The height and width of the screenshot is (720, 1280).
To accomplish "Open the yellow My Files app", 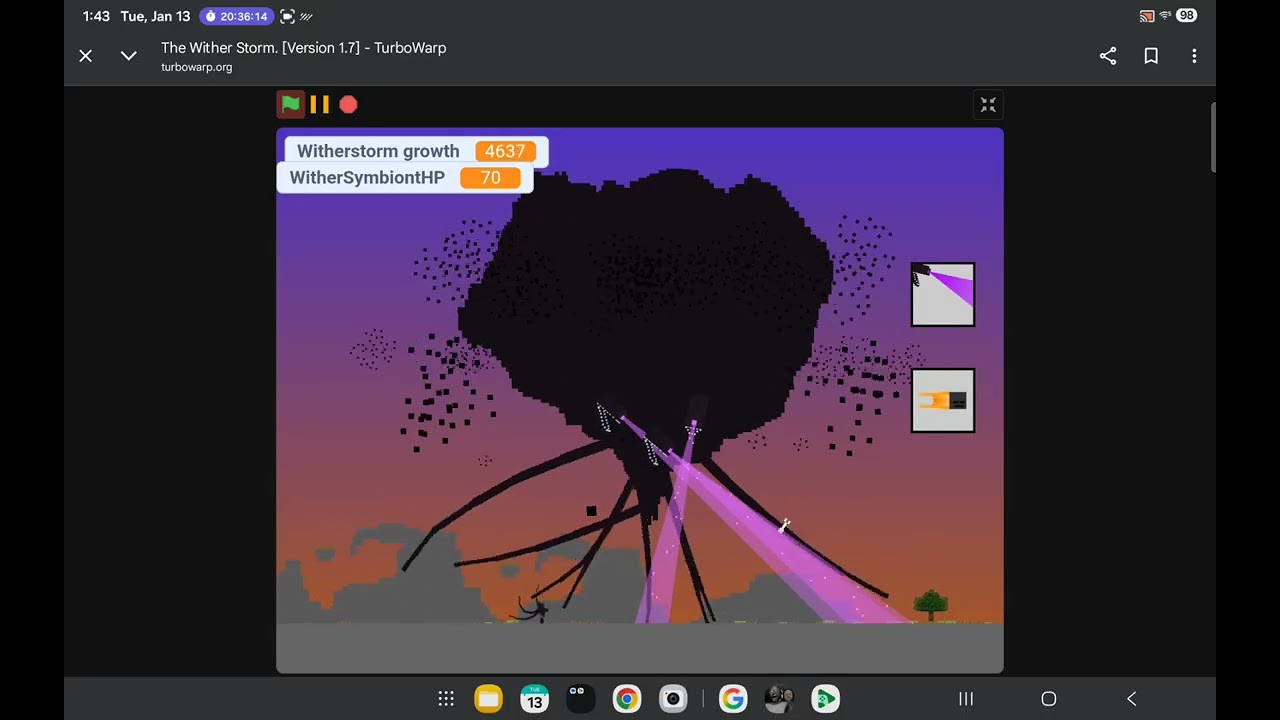I will click(488, 699).
